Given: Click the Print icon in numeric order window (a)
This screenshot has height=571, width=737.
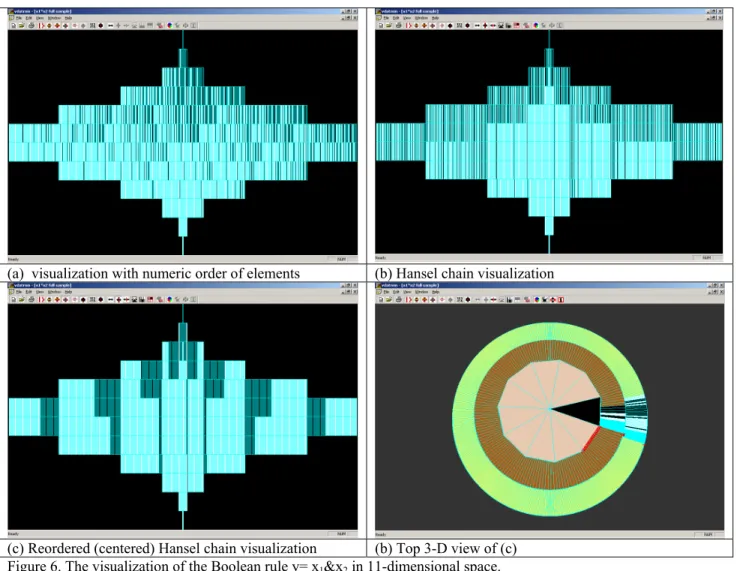Looking at the screenshot, I should [31, 25].
